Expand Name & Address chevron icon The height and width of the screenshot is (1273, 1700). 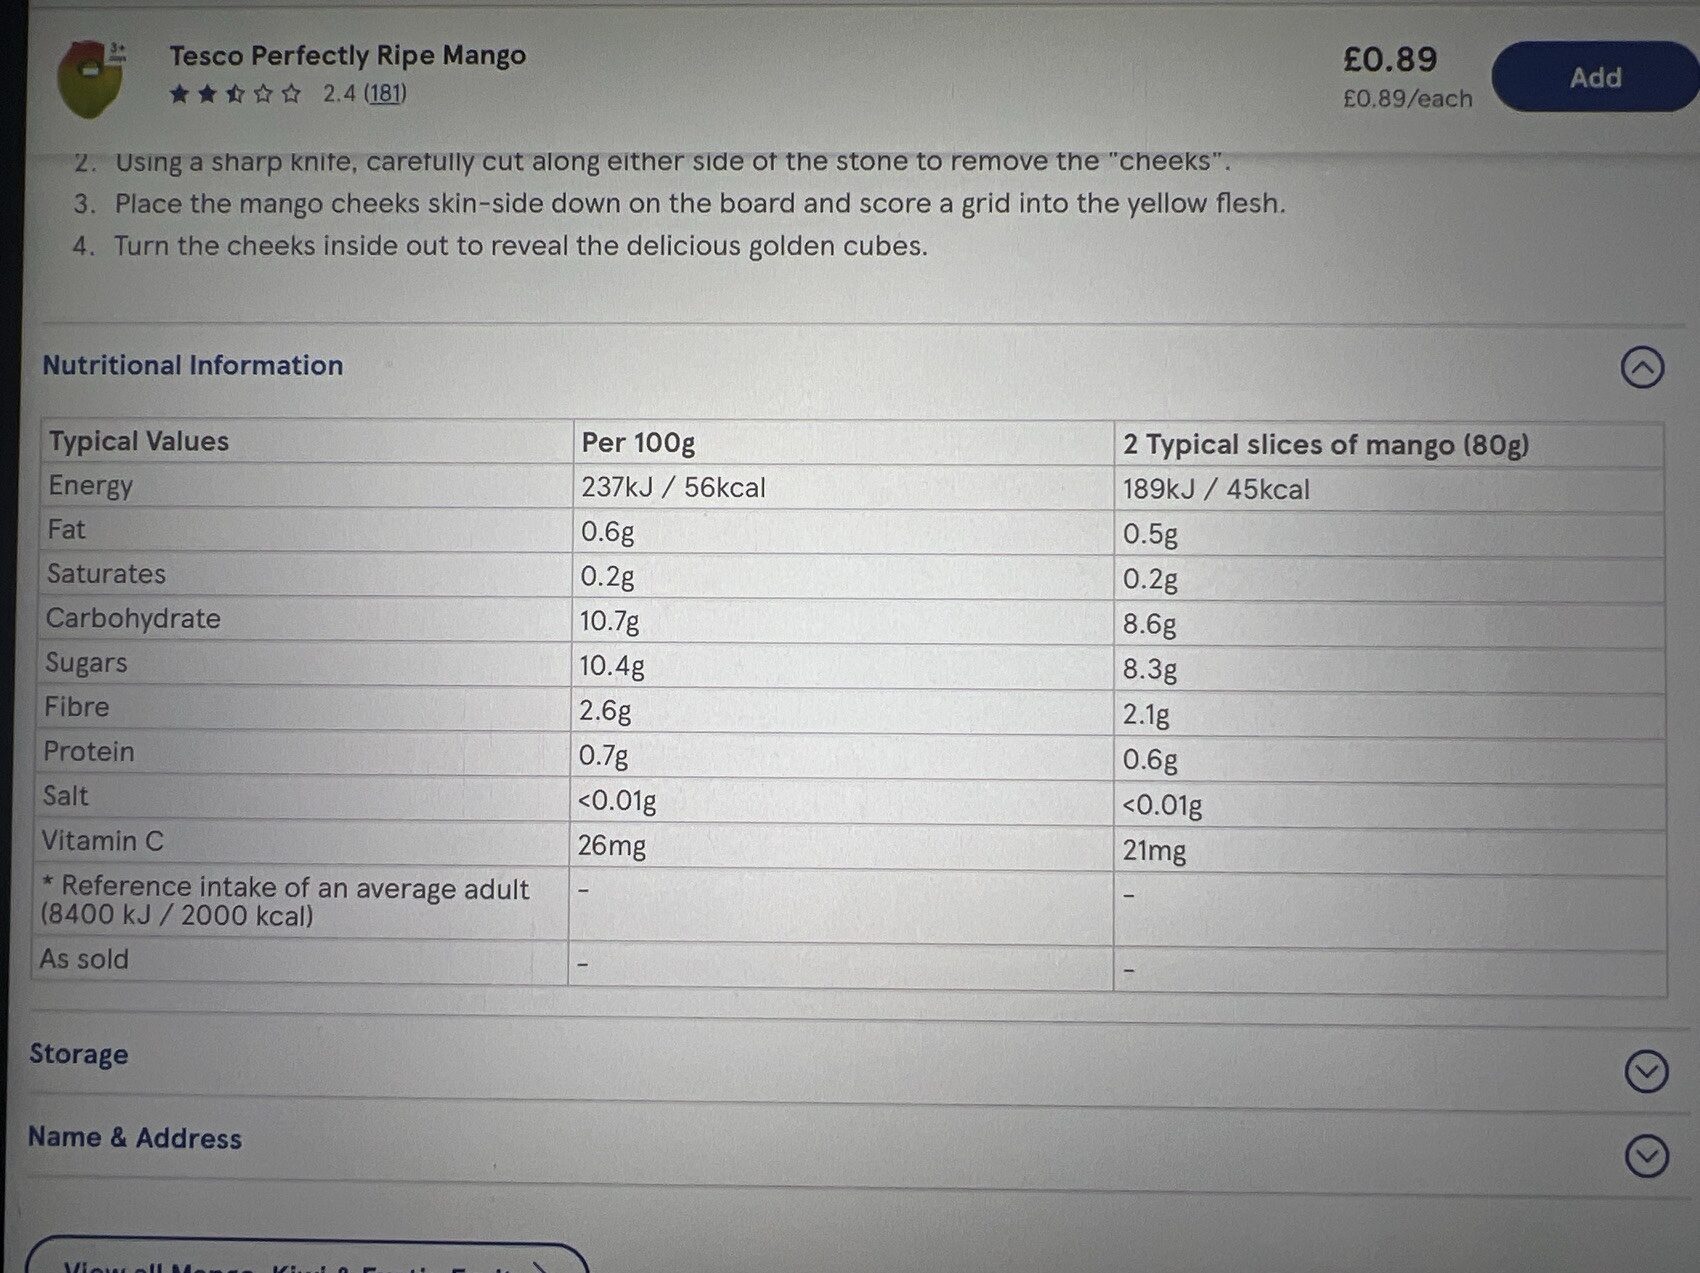point(1646,1156)
